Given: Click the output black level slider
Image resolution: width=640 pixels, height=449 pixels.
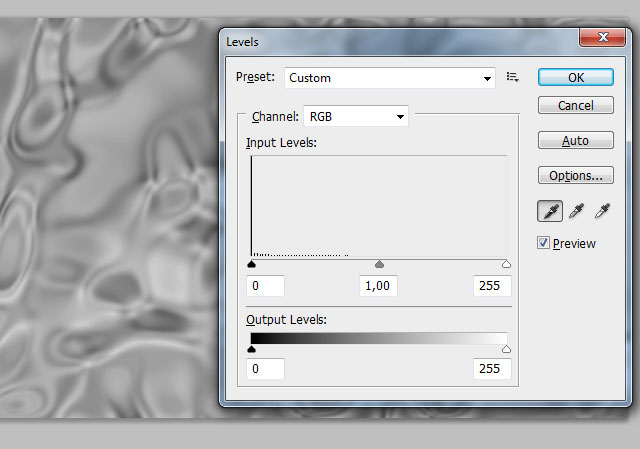Looking at the screenshot, I should coord(251,349).
